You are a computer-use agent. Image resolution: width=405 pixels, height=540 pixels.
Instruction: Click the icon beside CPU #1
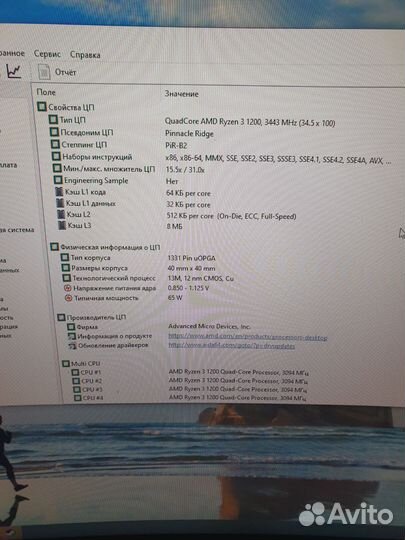click(75, 372)
